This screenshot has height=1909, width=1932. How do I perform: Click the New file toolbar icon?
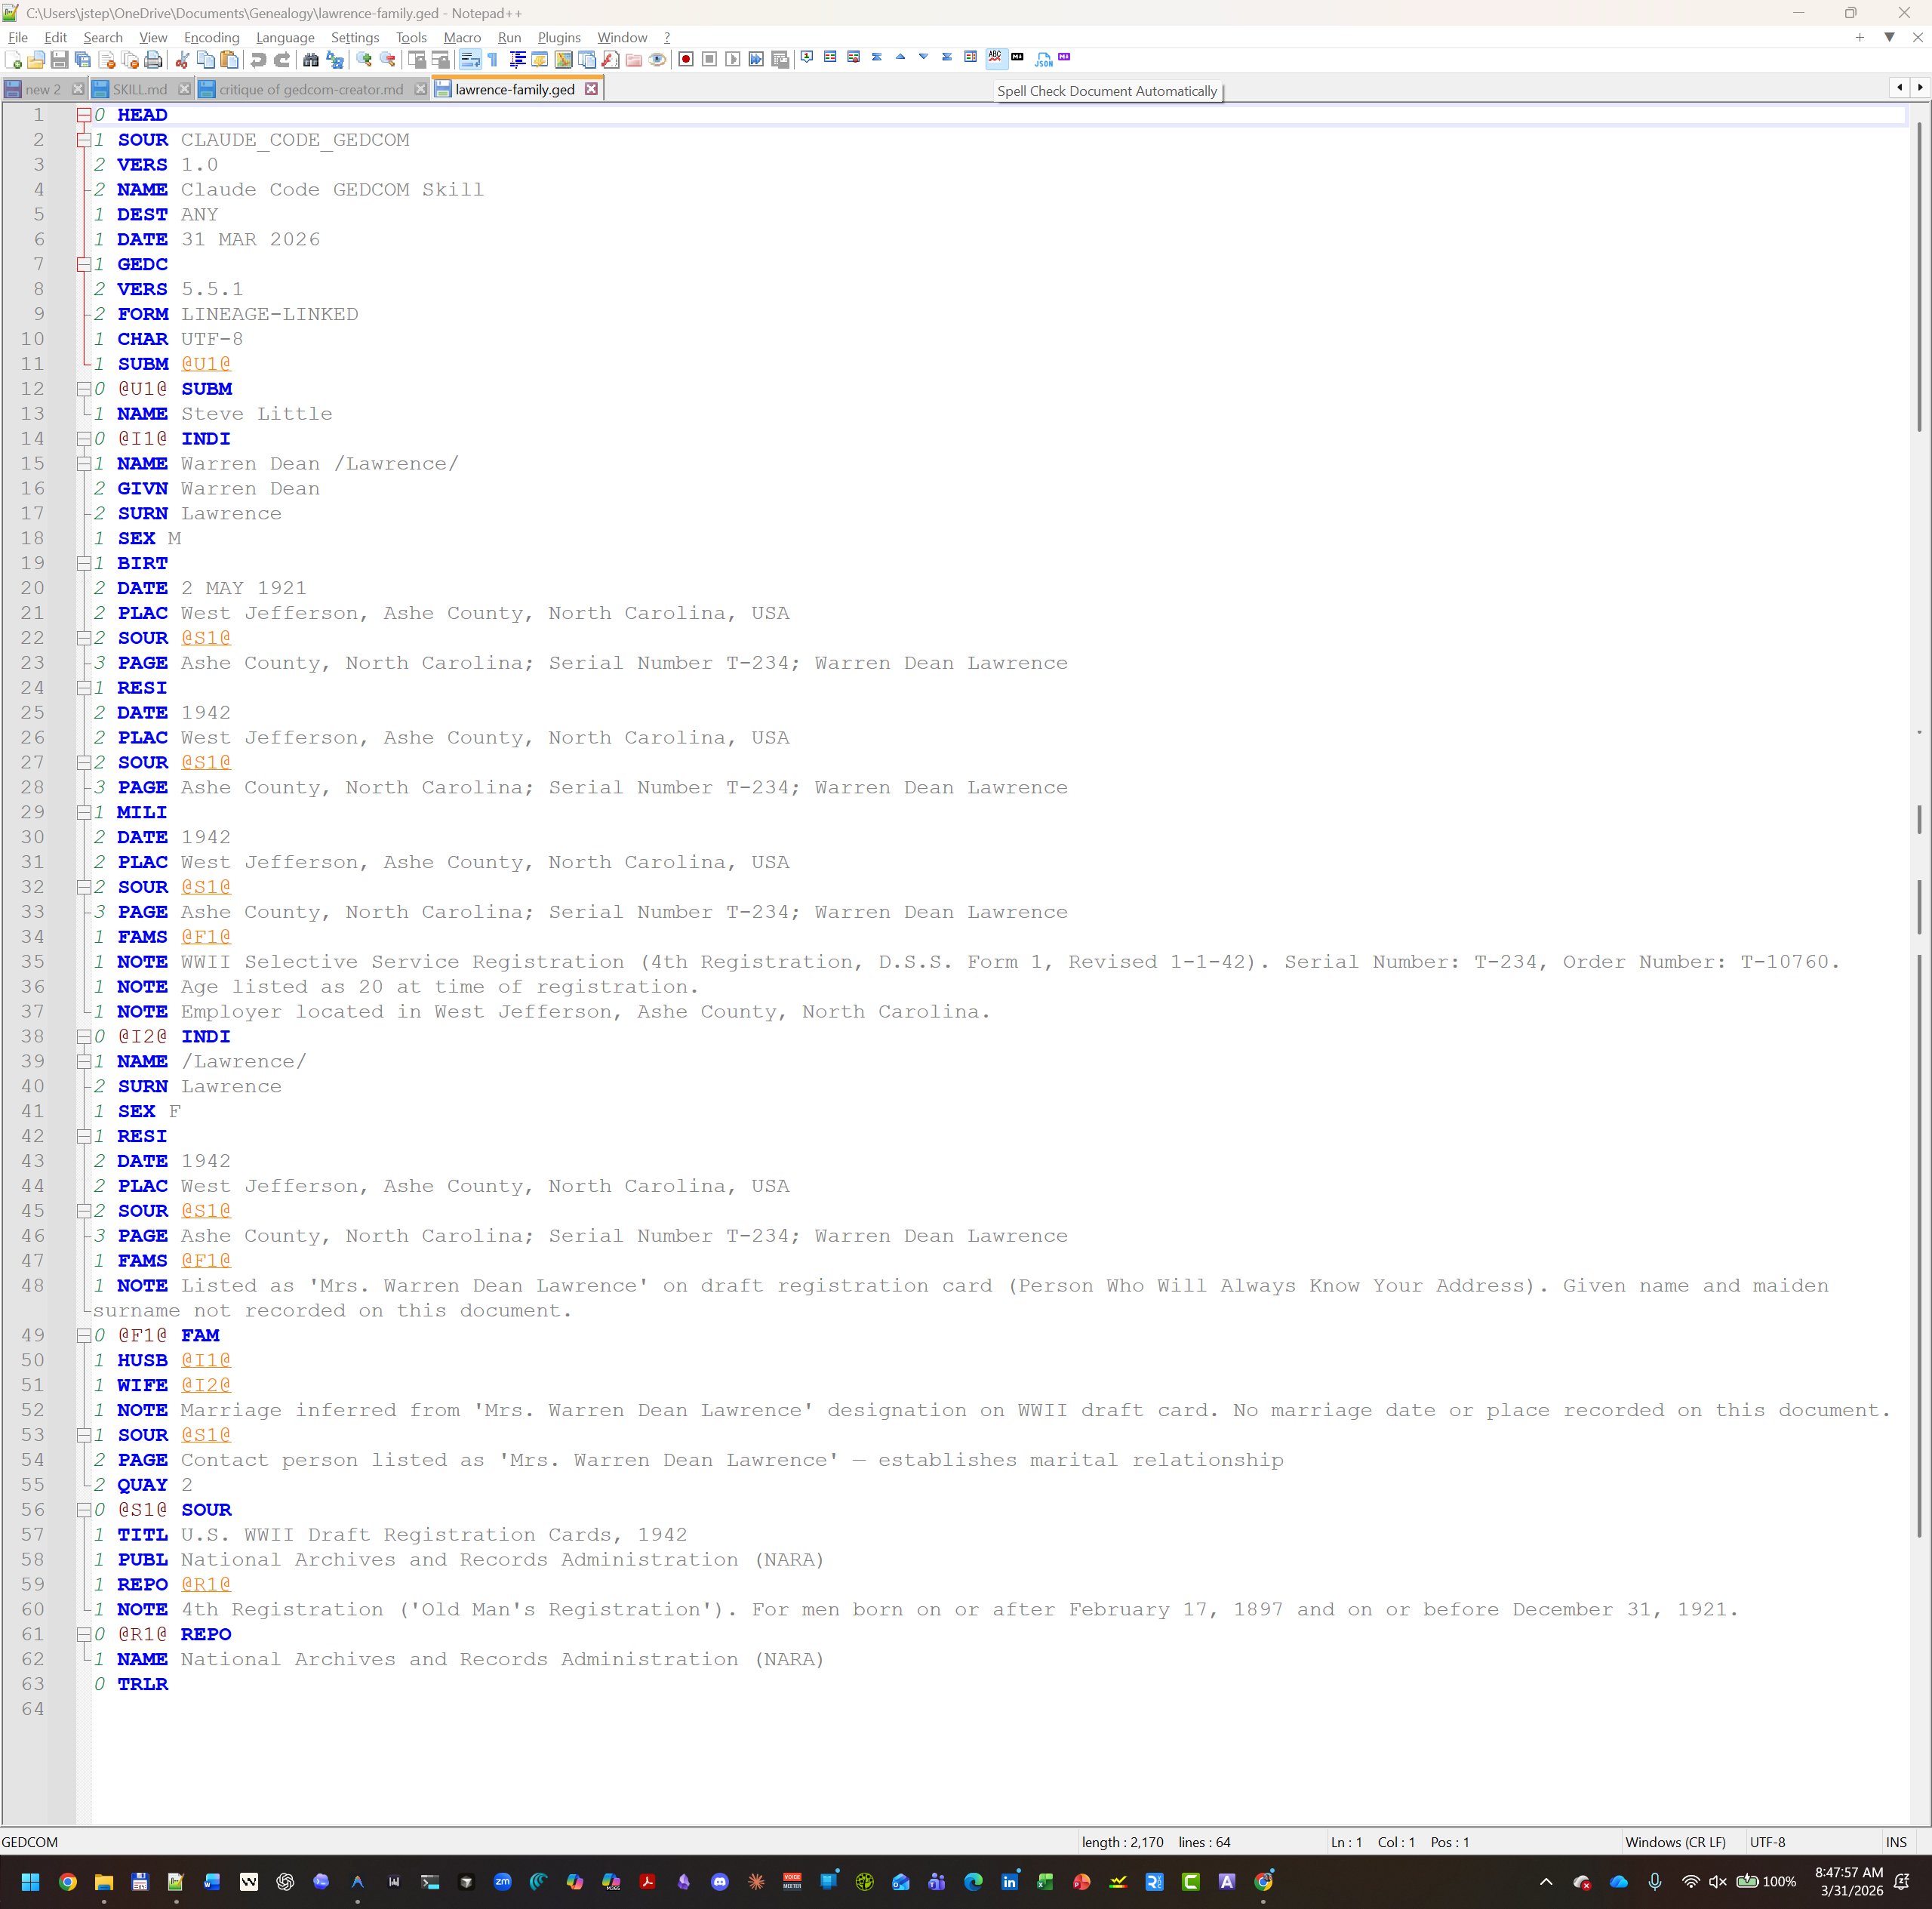[x=13, y=60]
